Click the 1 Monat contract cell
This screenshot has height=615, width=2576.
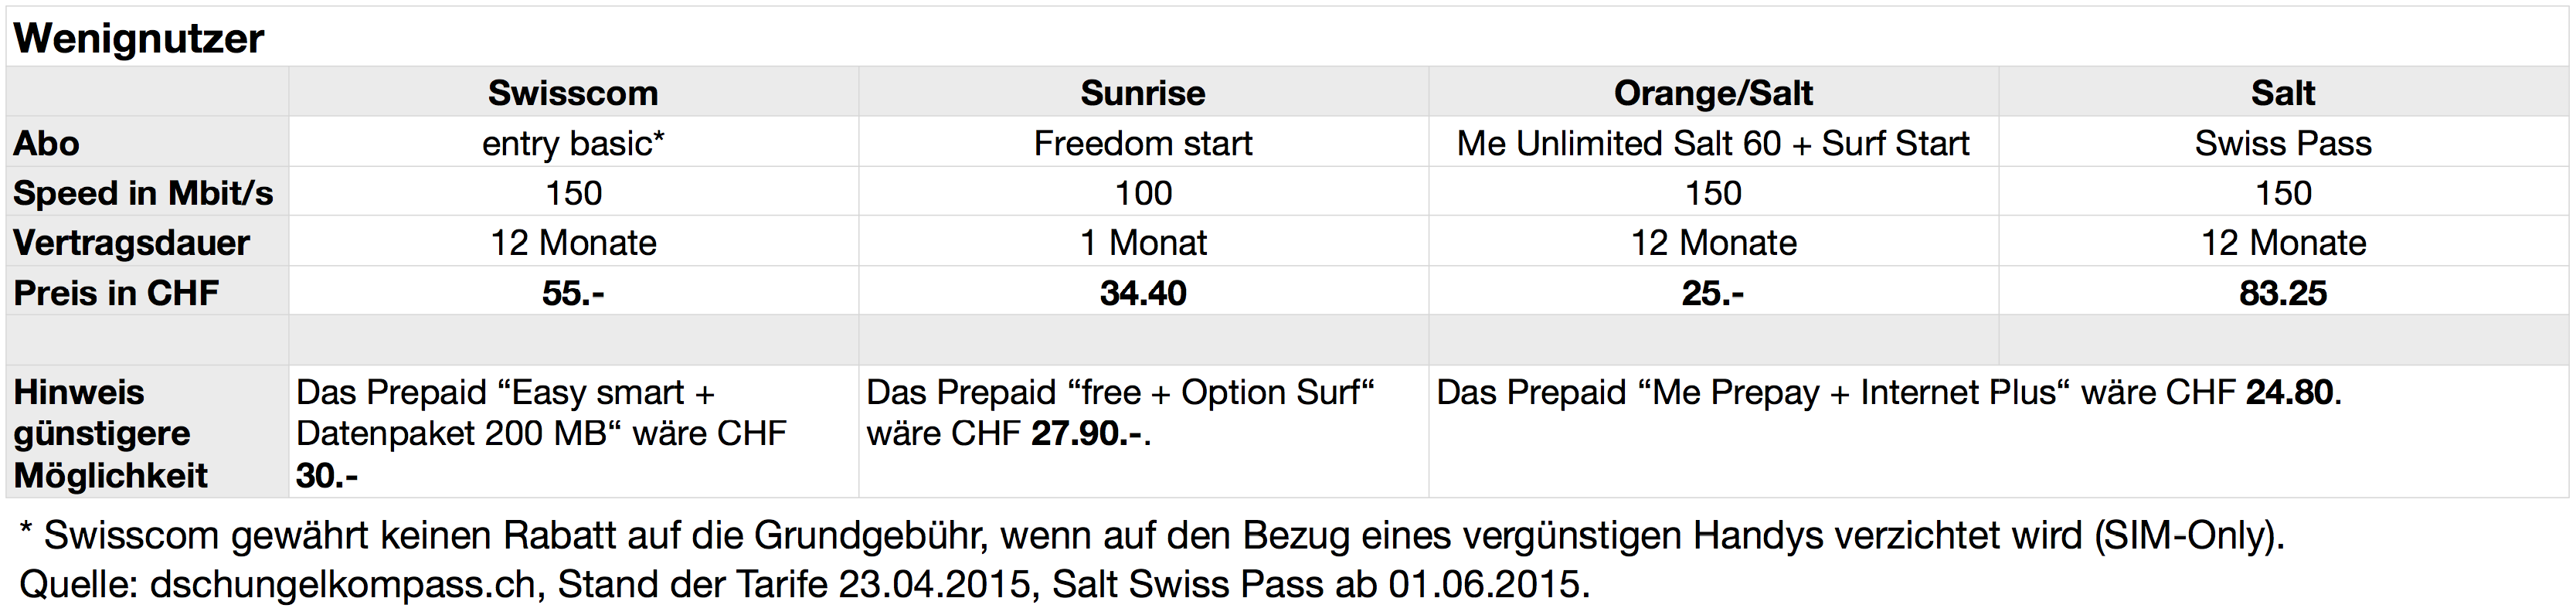(x=1143, y=242)
